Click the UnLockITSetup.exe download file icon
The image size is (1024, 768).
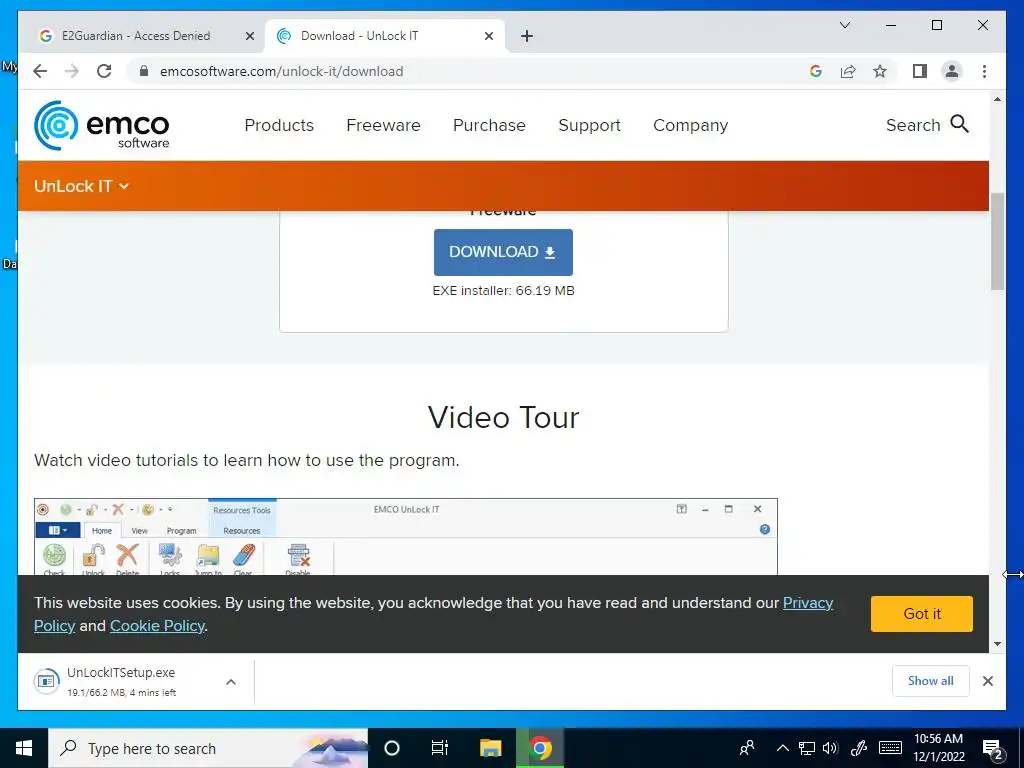point(46,682)
